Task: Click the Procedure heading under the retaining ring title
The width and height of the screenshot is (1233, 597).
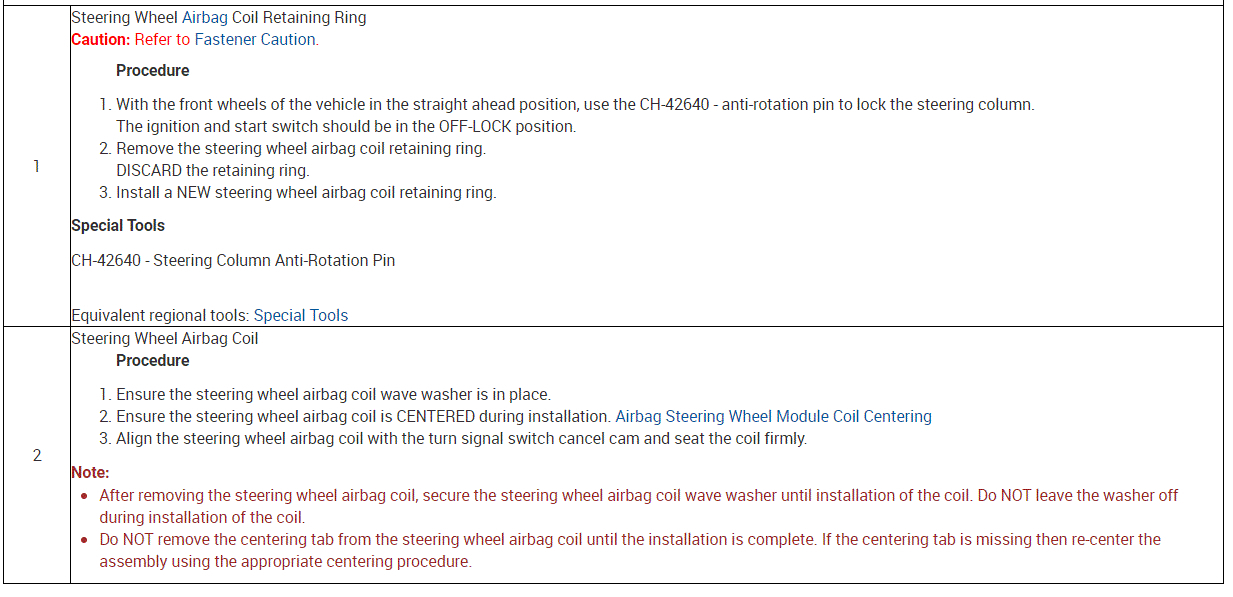Action: click(152, 70)
